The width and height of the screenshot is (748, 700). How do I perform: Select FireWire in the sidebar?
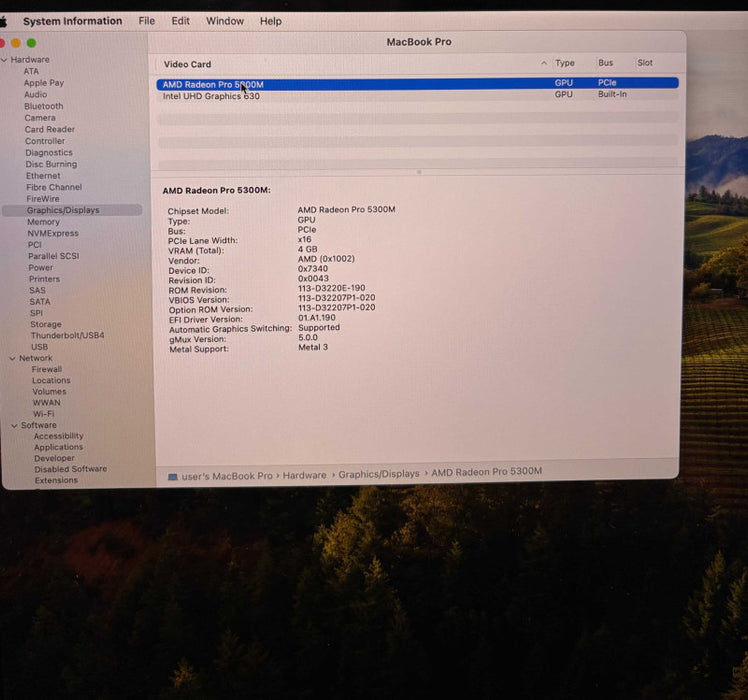[43, 199]
